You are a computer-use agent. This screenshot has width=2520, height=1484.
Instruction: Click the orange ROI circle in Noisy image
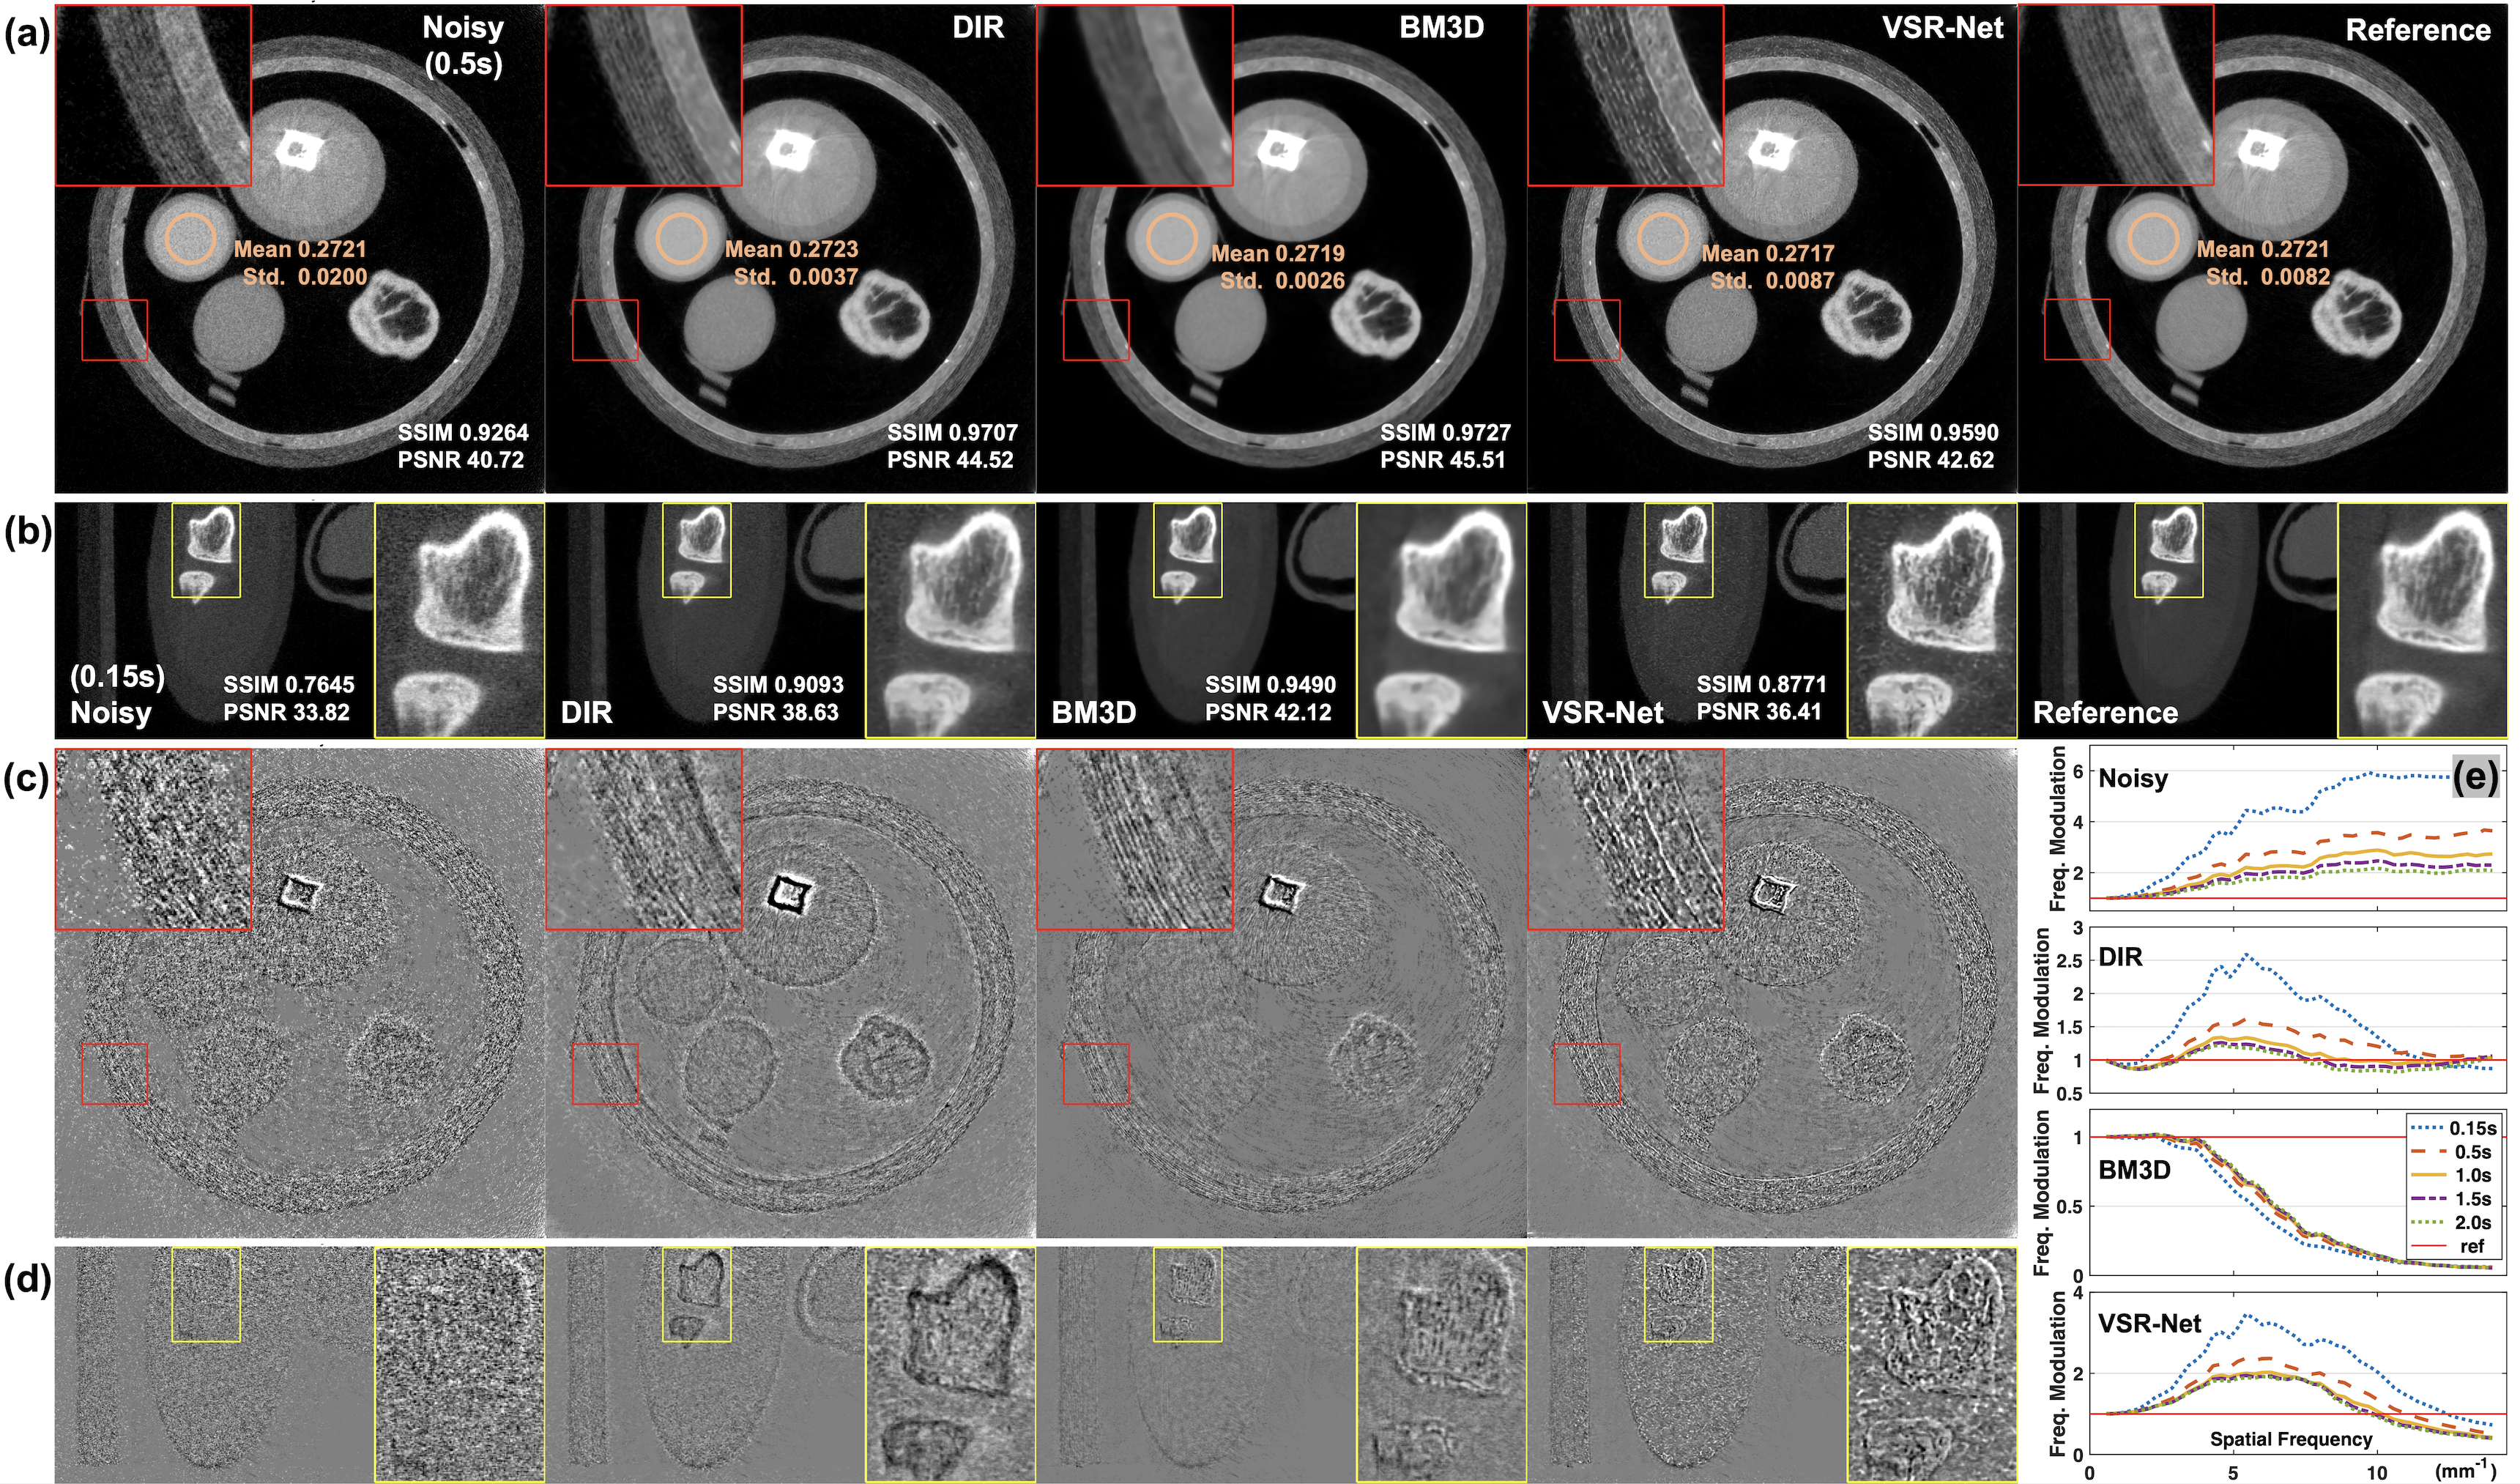pyautogui.click(x=190, y=238)
